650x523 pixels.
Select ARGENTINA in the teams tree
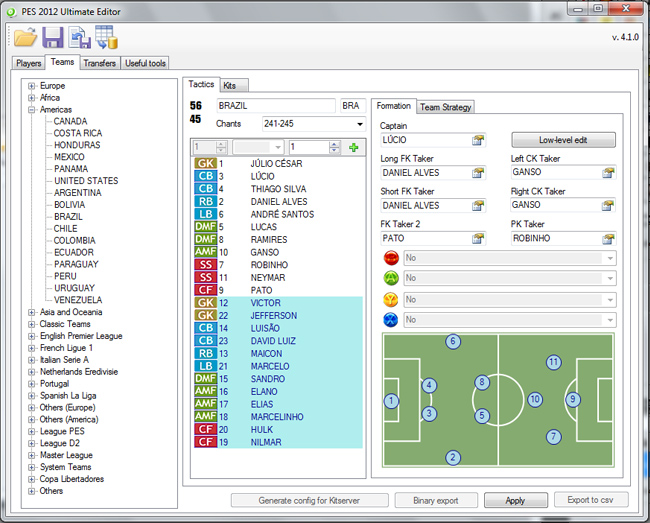tap(78, 193)
